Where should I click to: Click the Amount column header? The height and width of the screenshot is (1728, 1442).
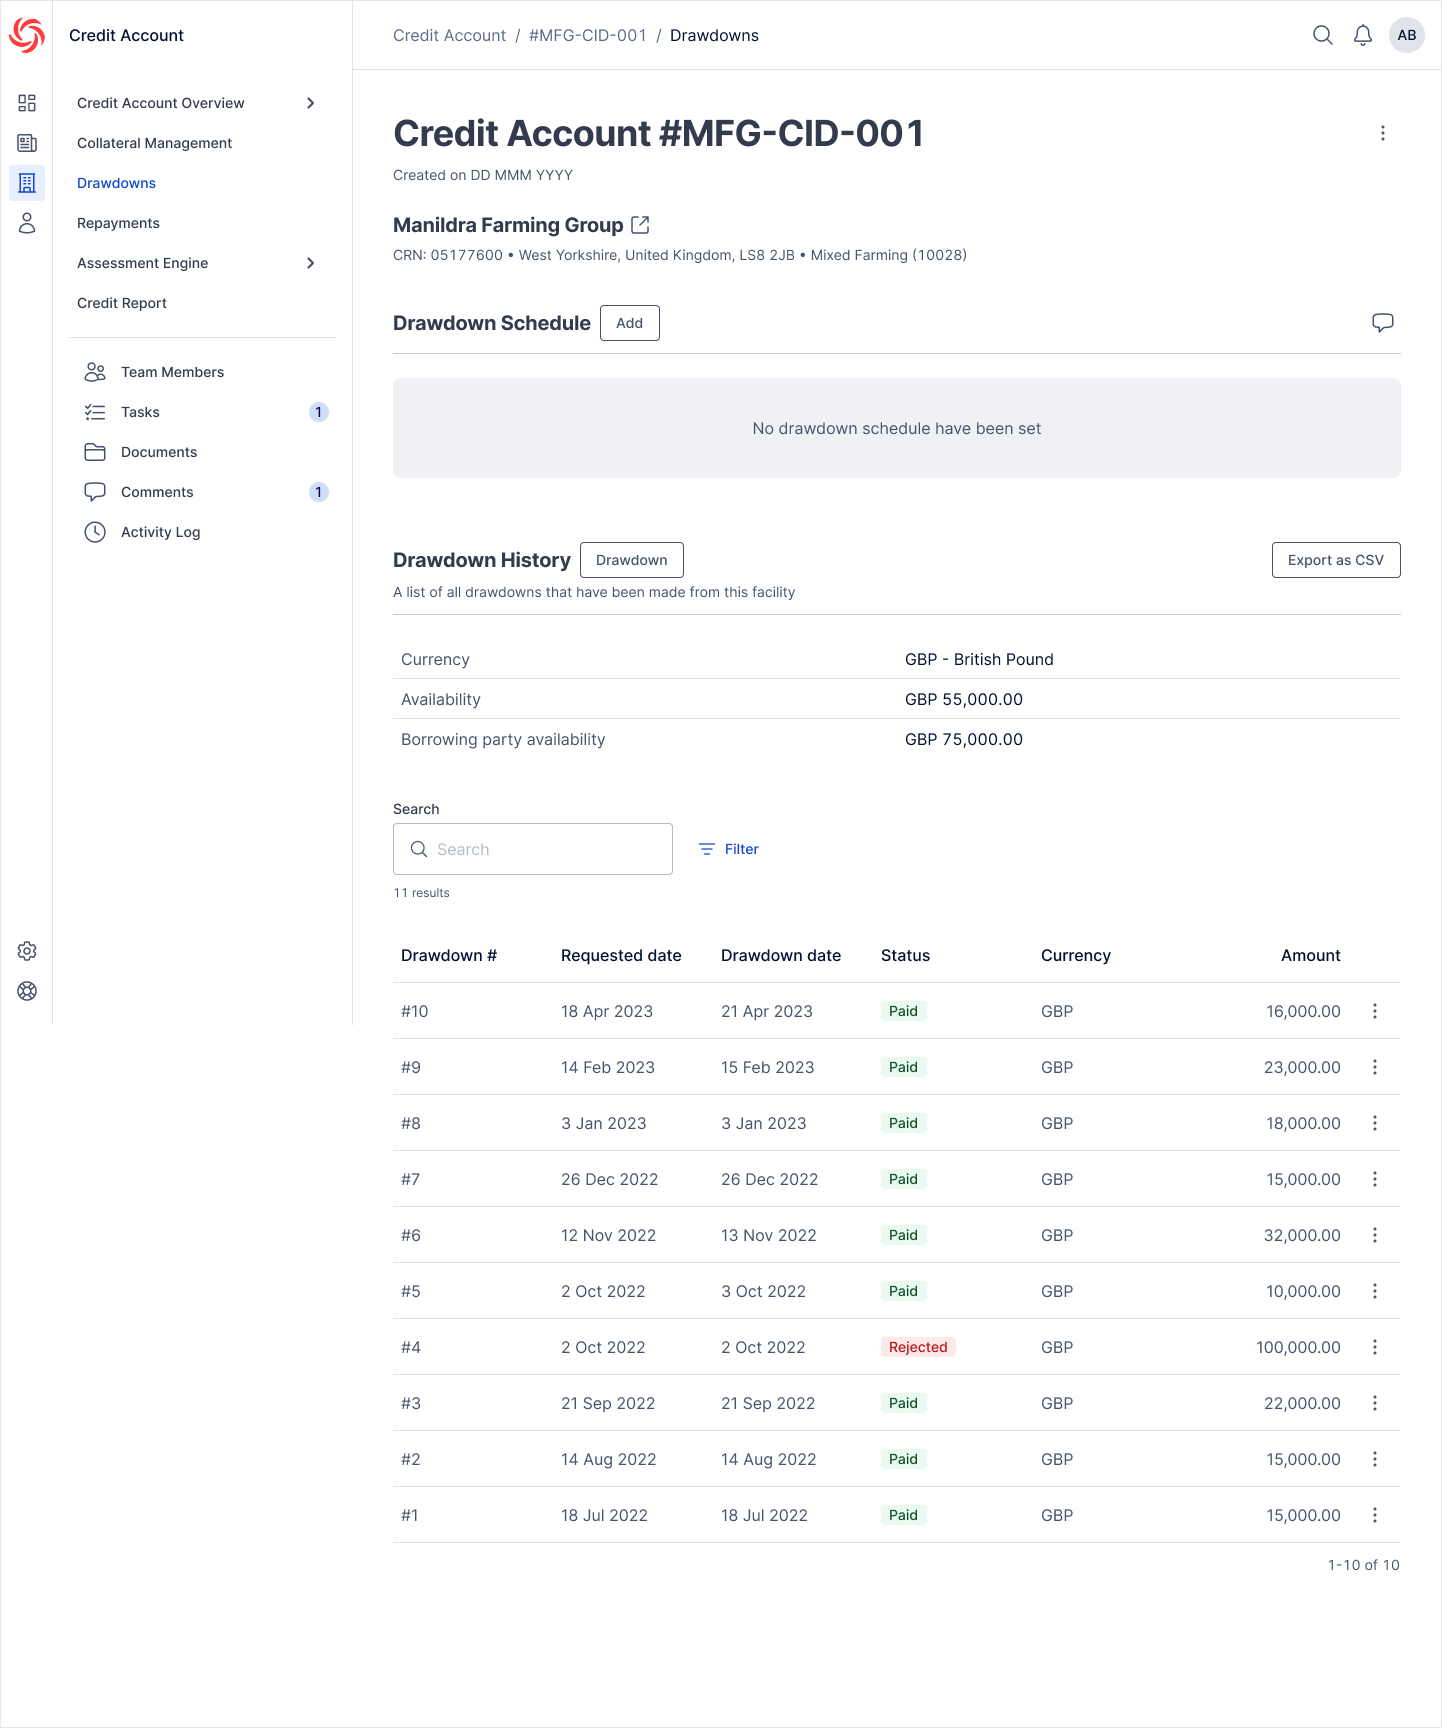1310,955
